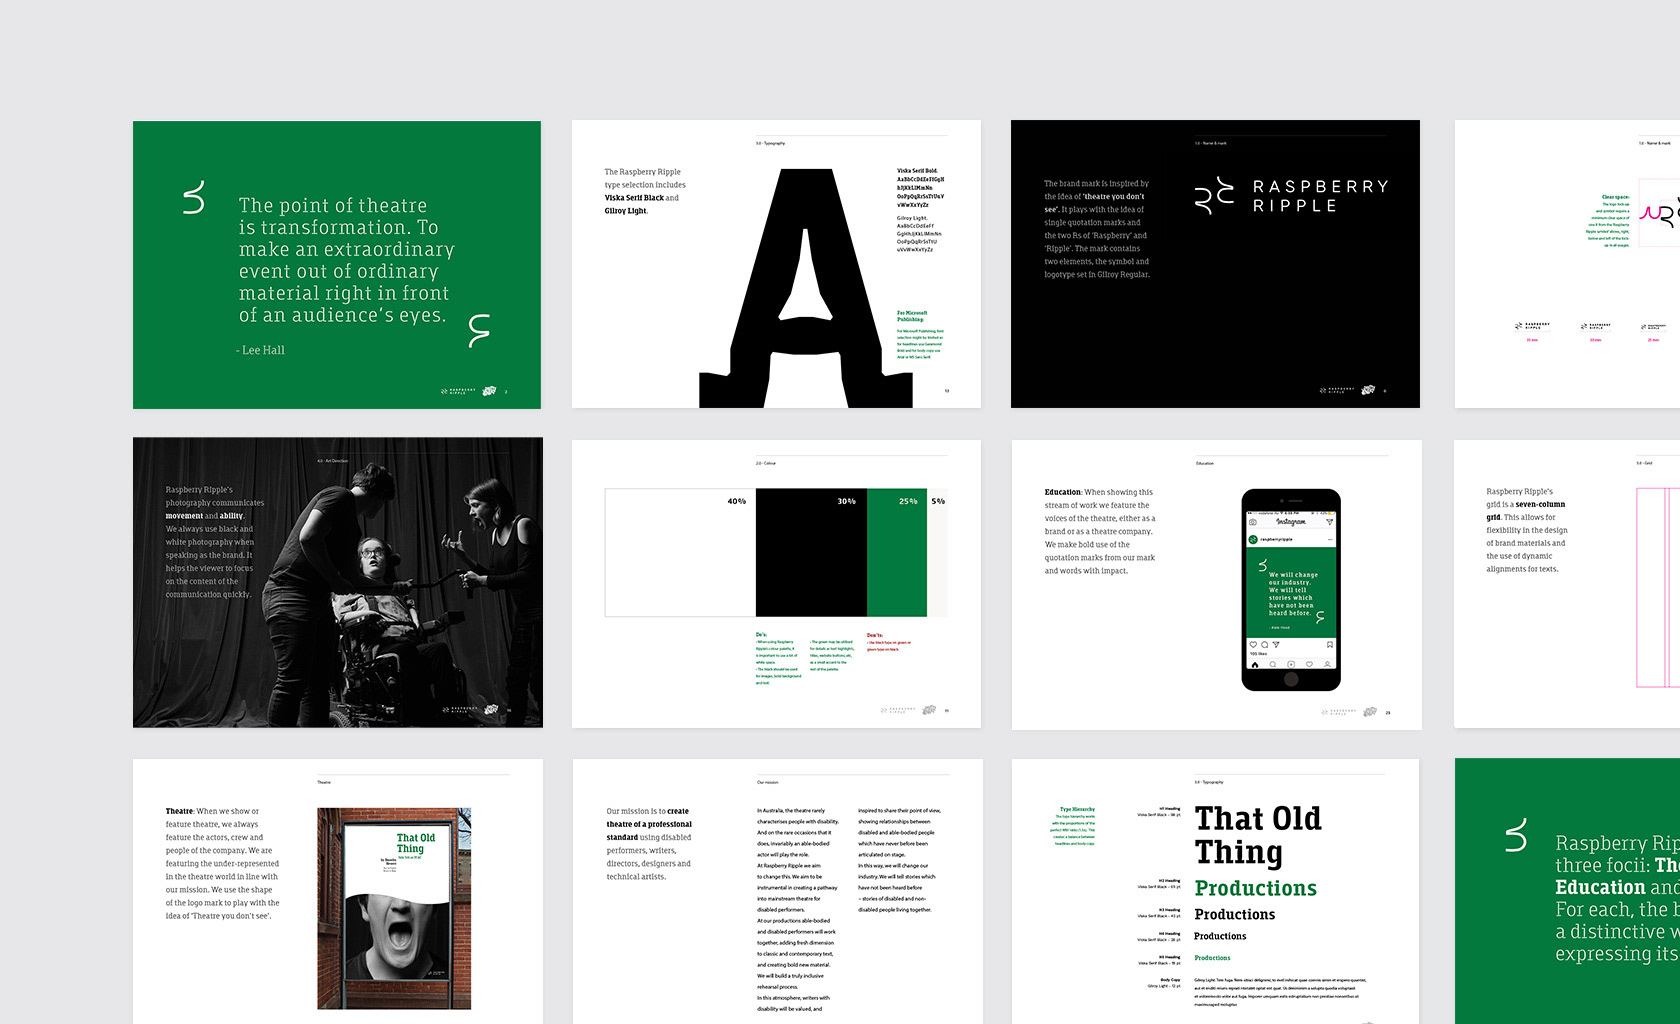Open the colour proportions slide
1680x1024 pixels.
[776, 584]
